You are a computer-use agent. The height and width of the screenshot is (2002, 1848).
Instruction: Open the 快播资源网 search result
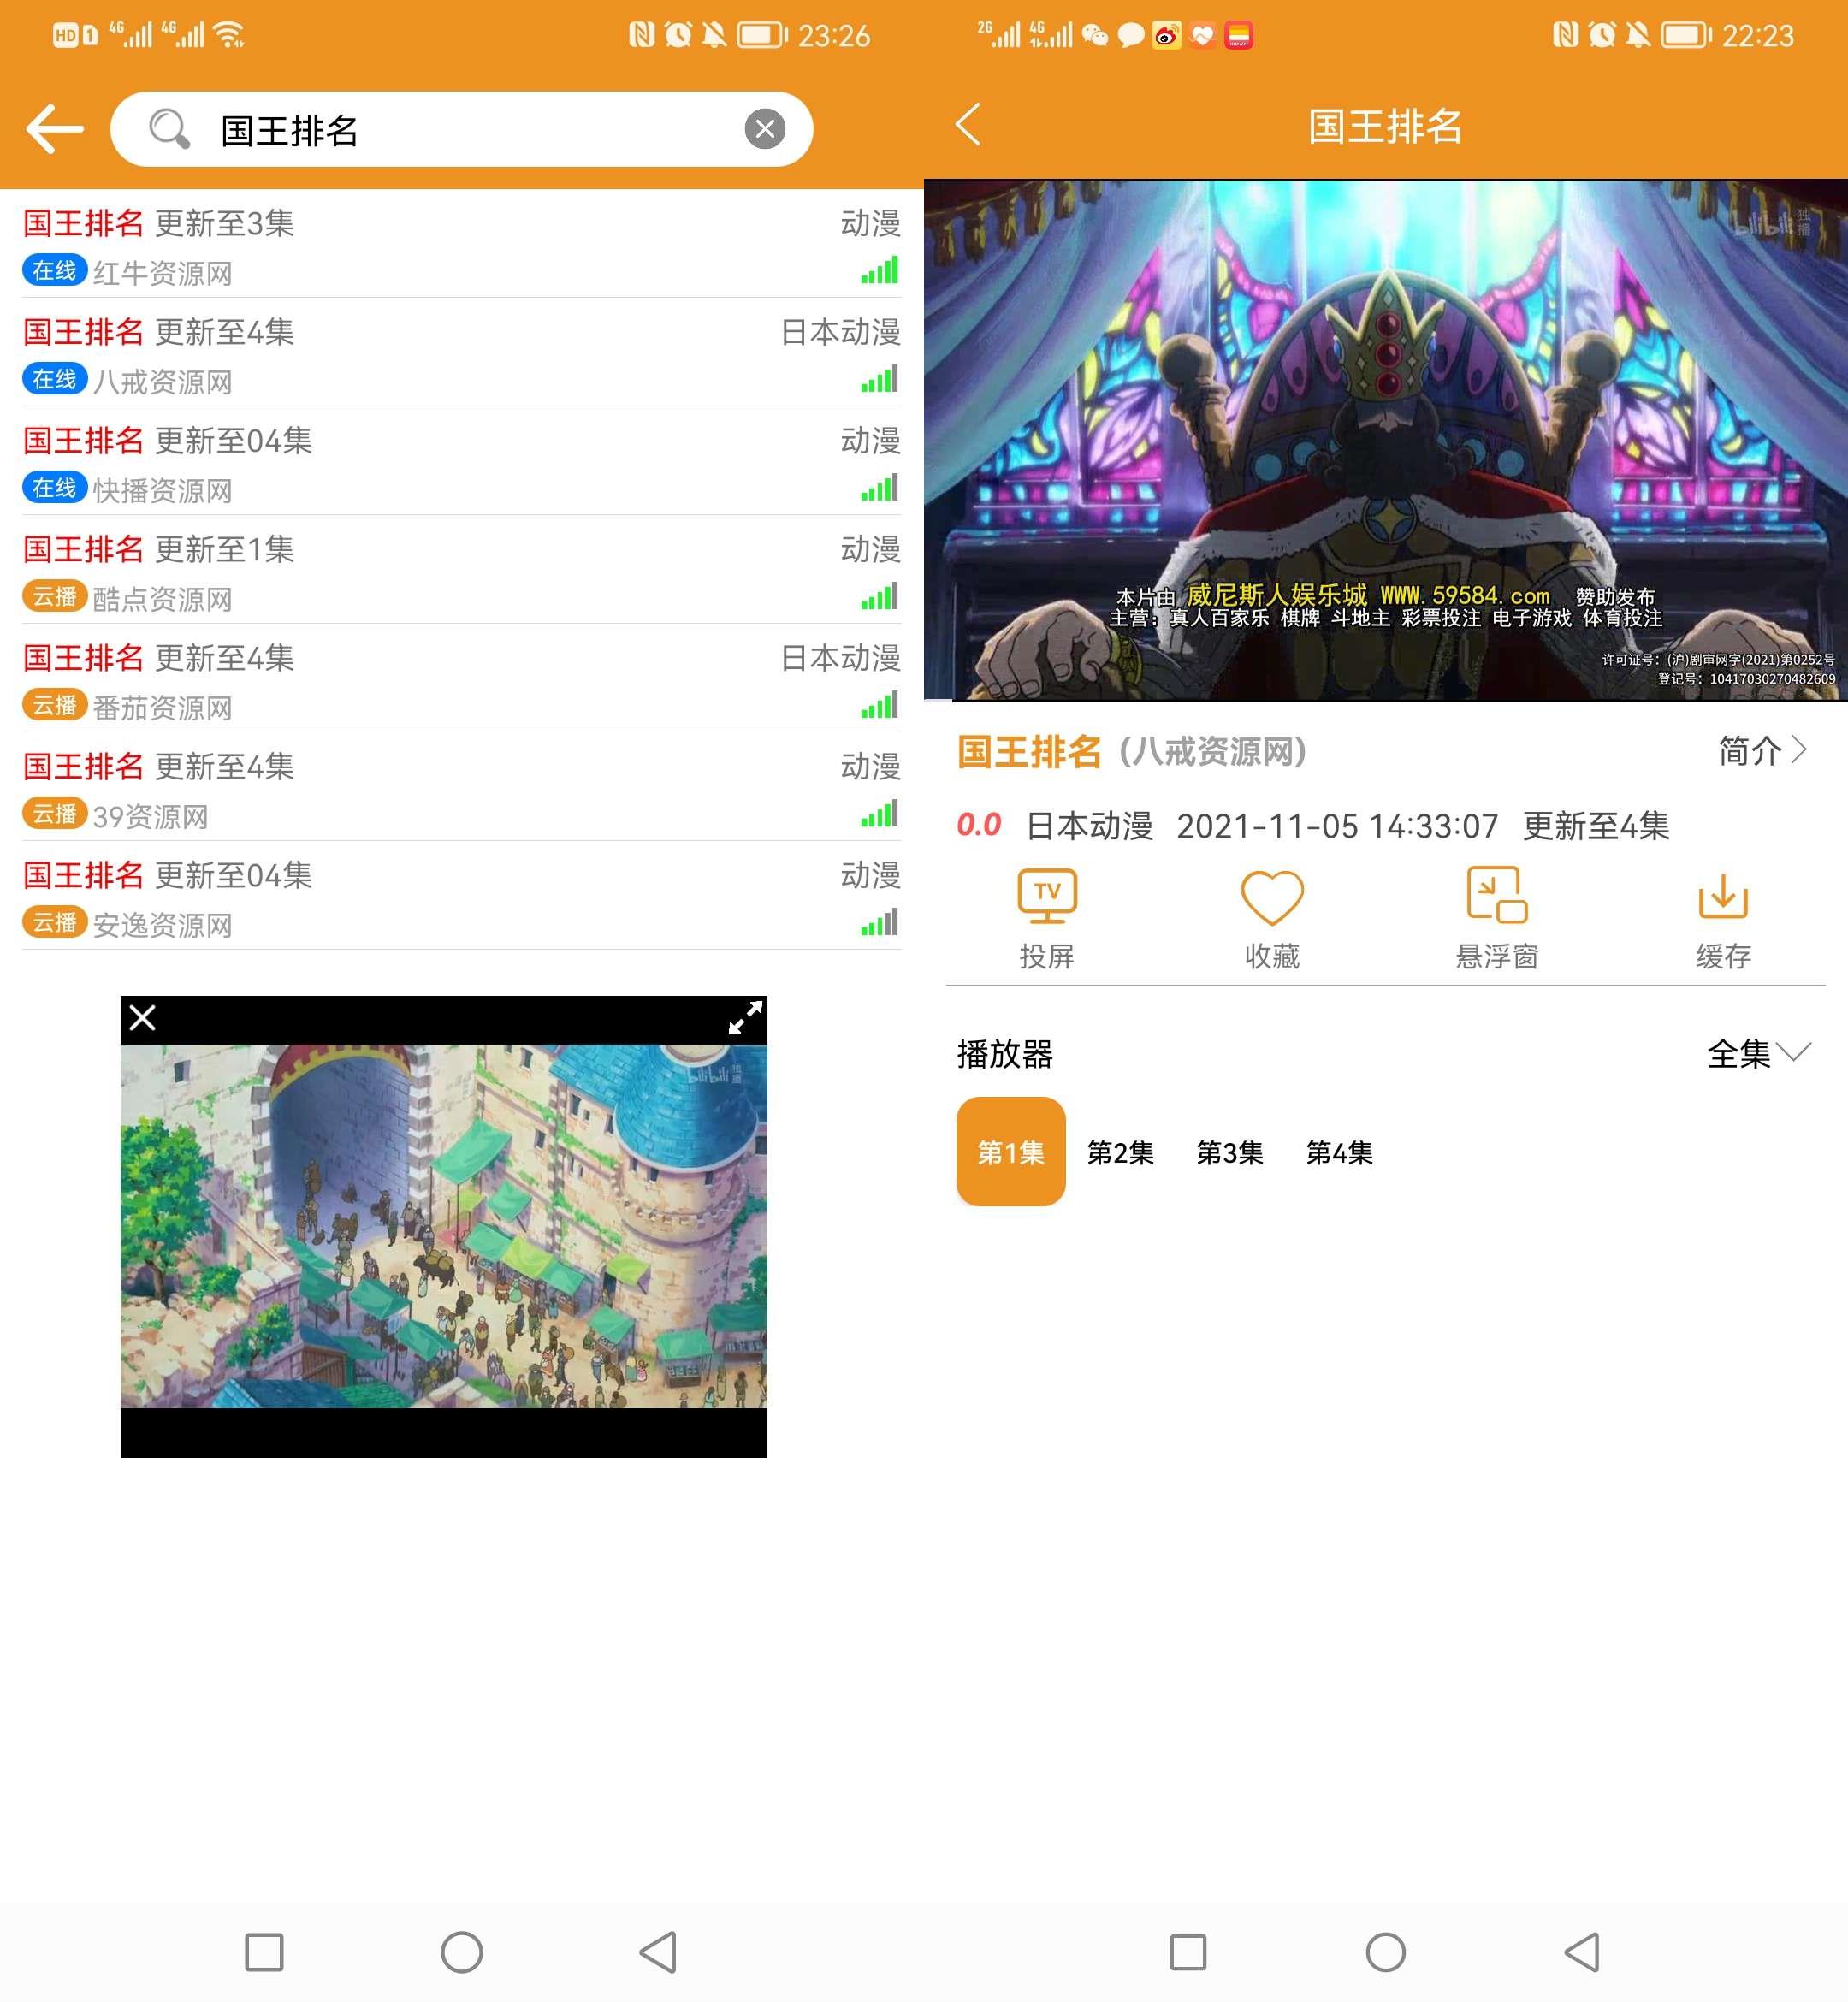tap(461, 462)
